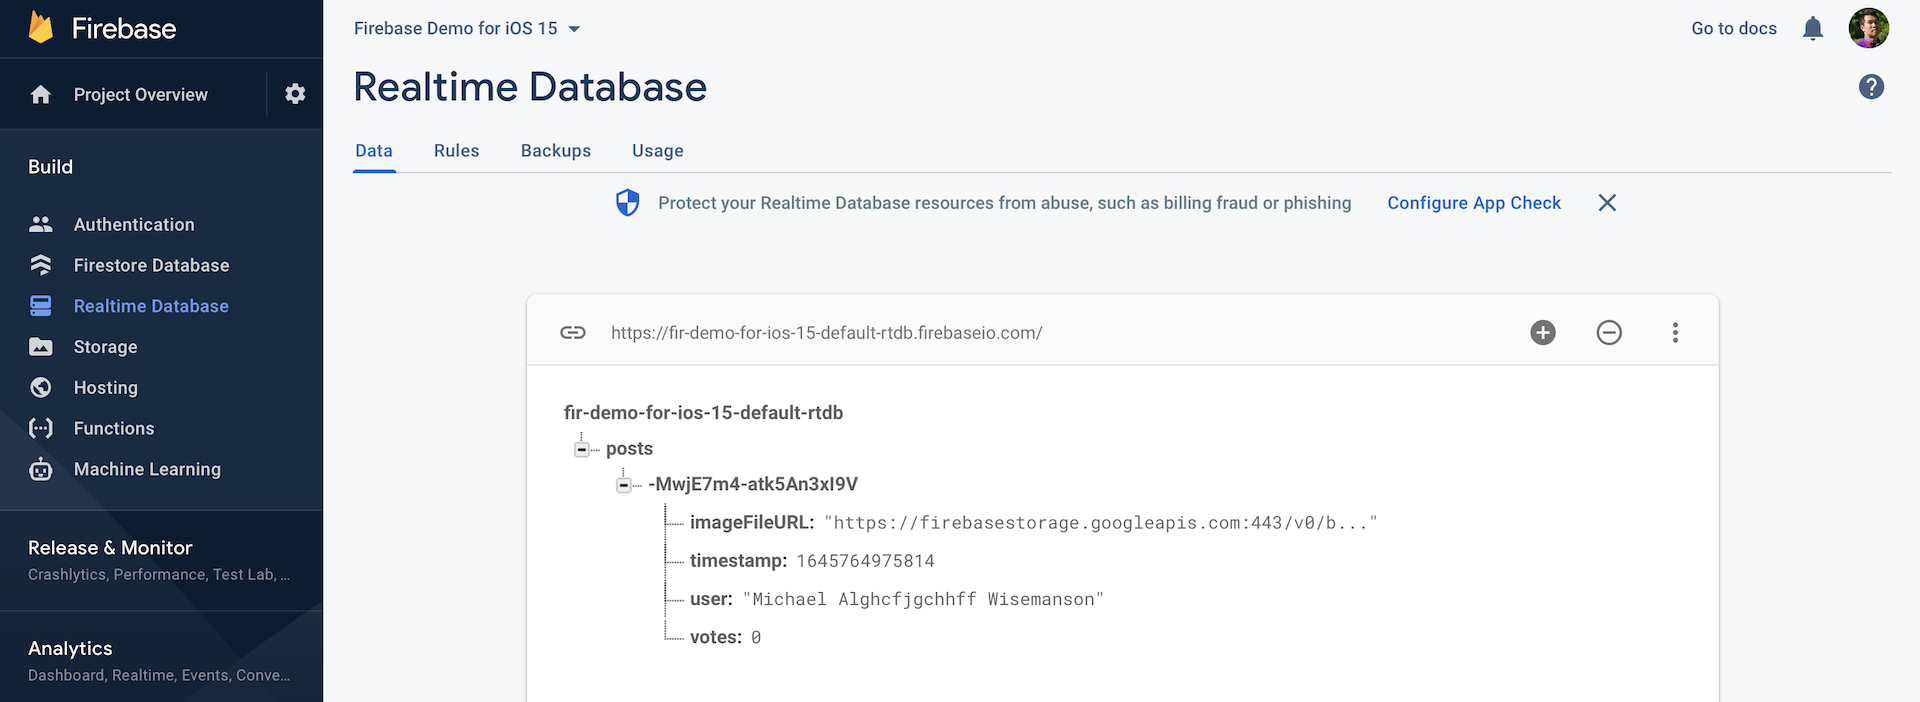
Task: Collapse the posts tree node
Action: tap(581, 449)
